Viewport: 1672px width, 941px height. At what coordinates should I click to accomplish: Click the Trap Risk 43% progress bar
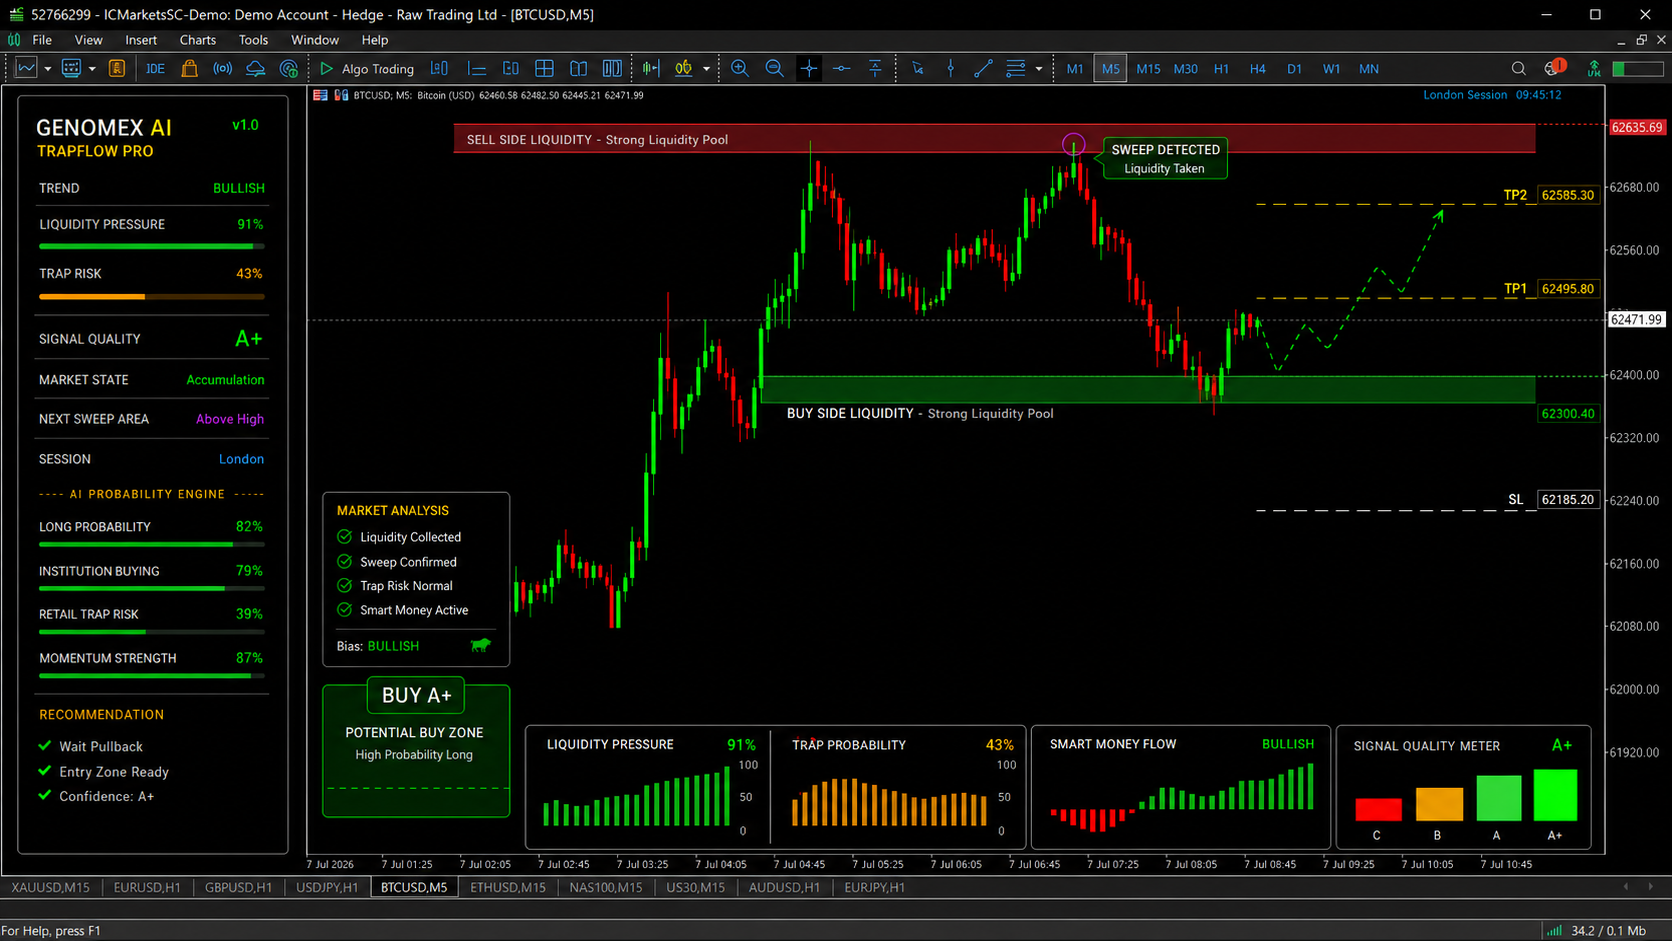(x=152, y=297)
